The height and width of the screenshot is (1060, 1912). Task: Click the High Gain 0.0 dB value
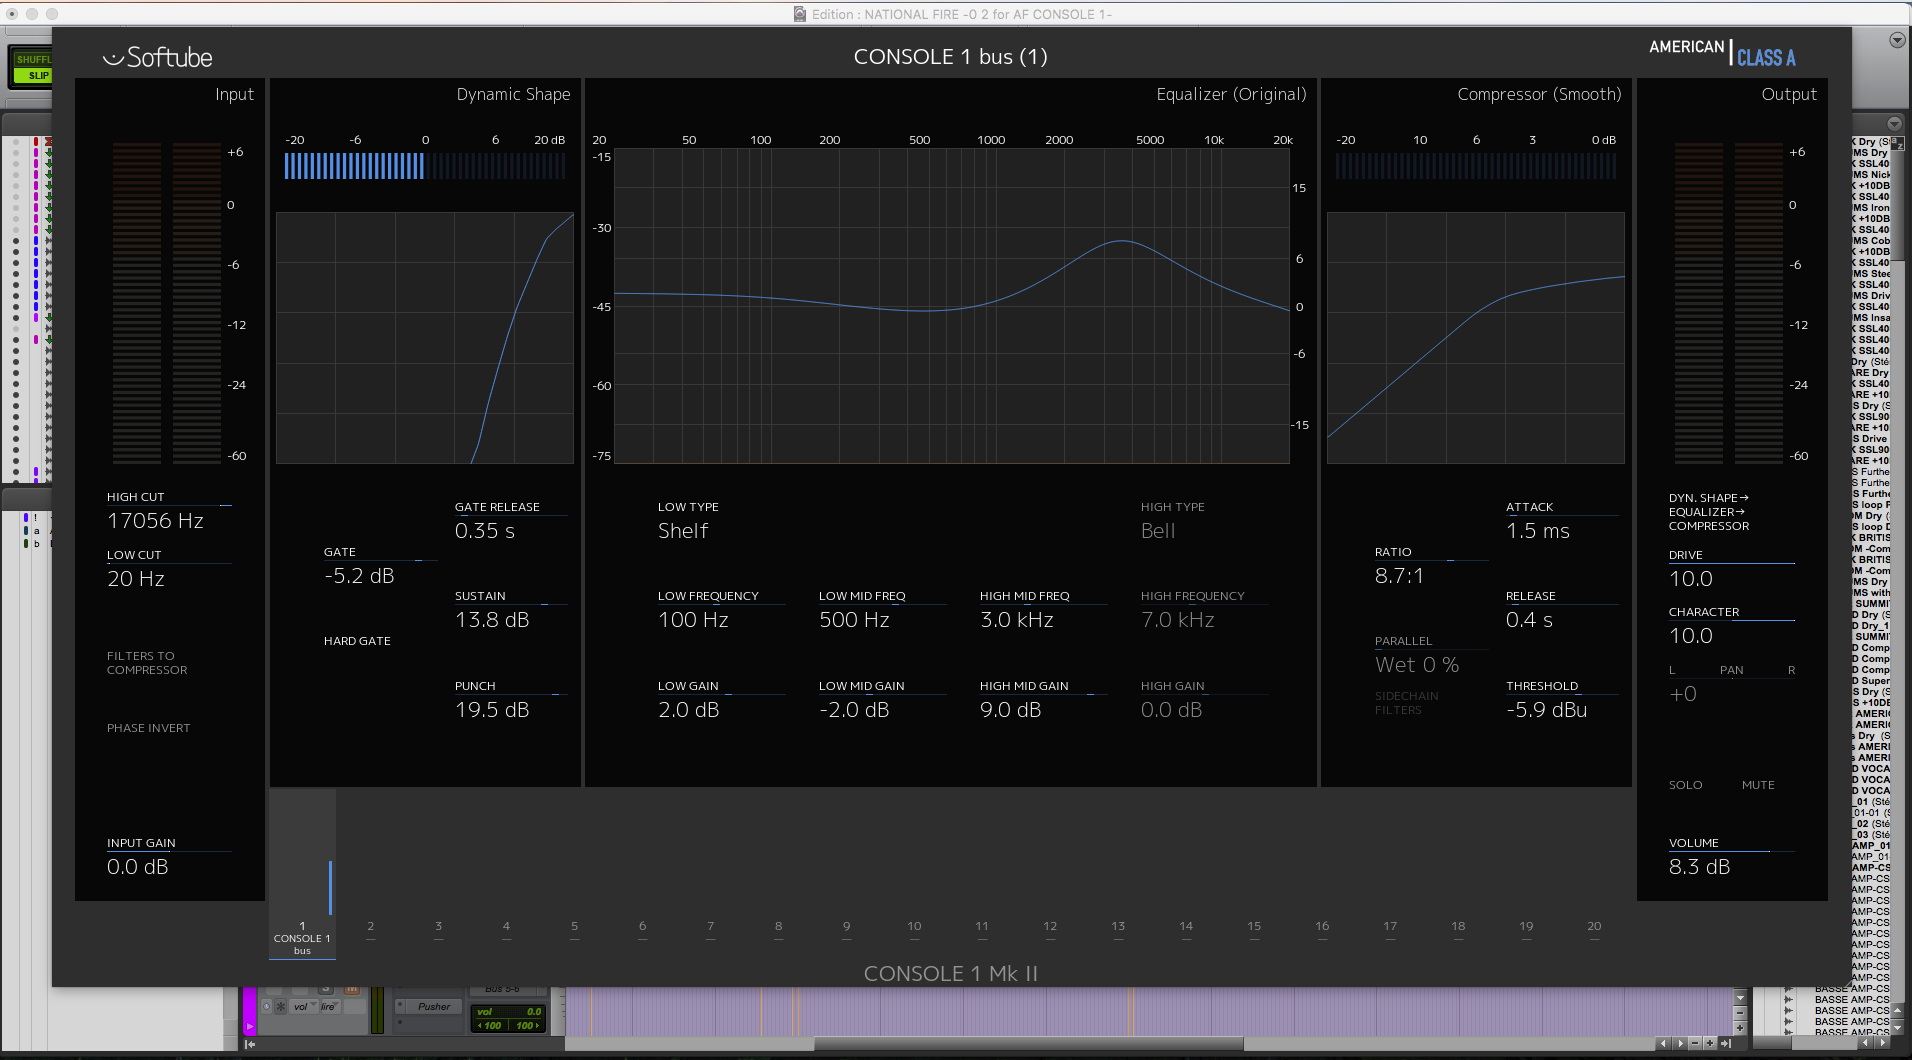[x=1172, y=710]
